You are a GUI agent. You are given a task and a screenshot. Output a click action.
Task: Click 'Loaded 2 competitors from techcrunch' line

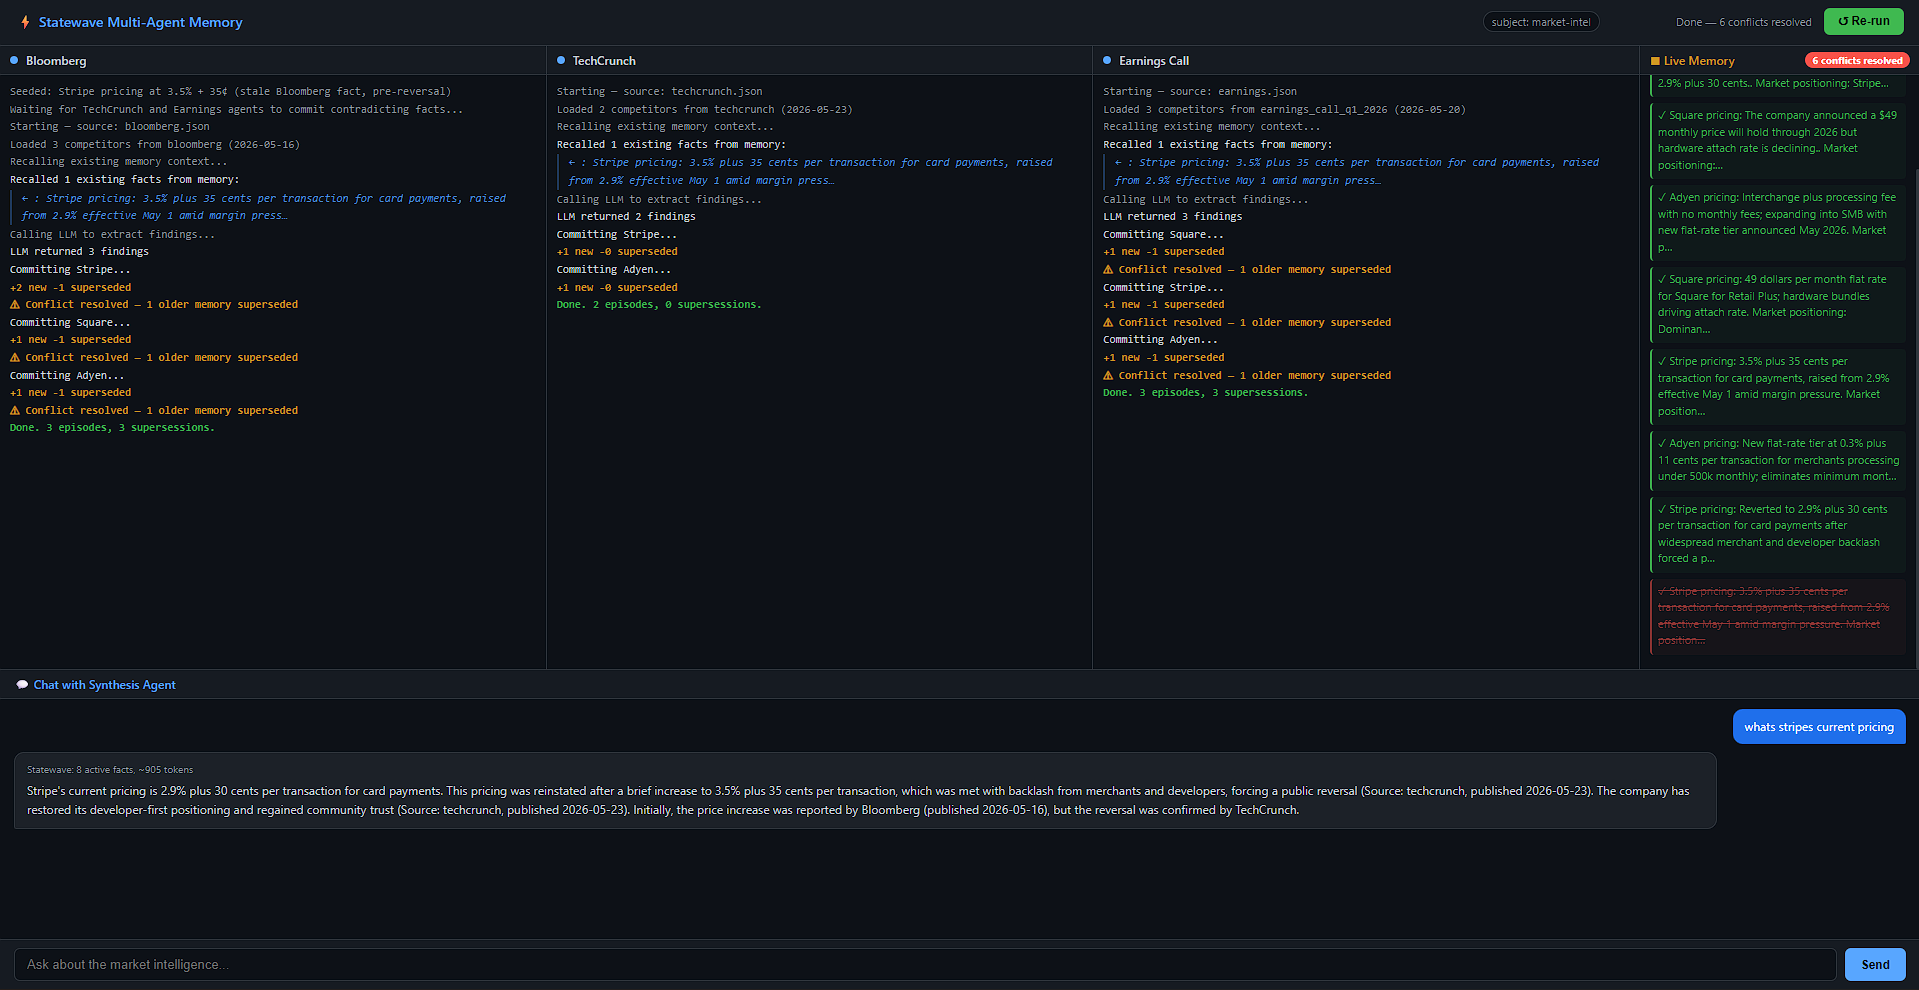coord(704,109)
